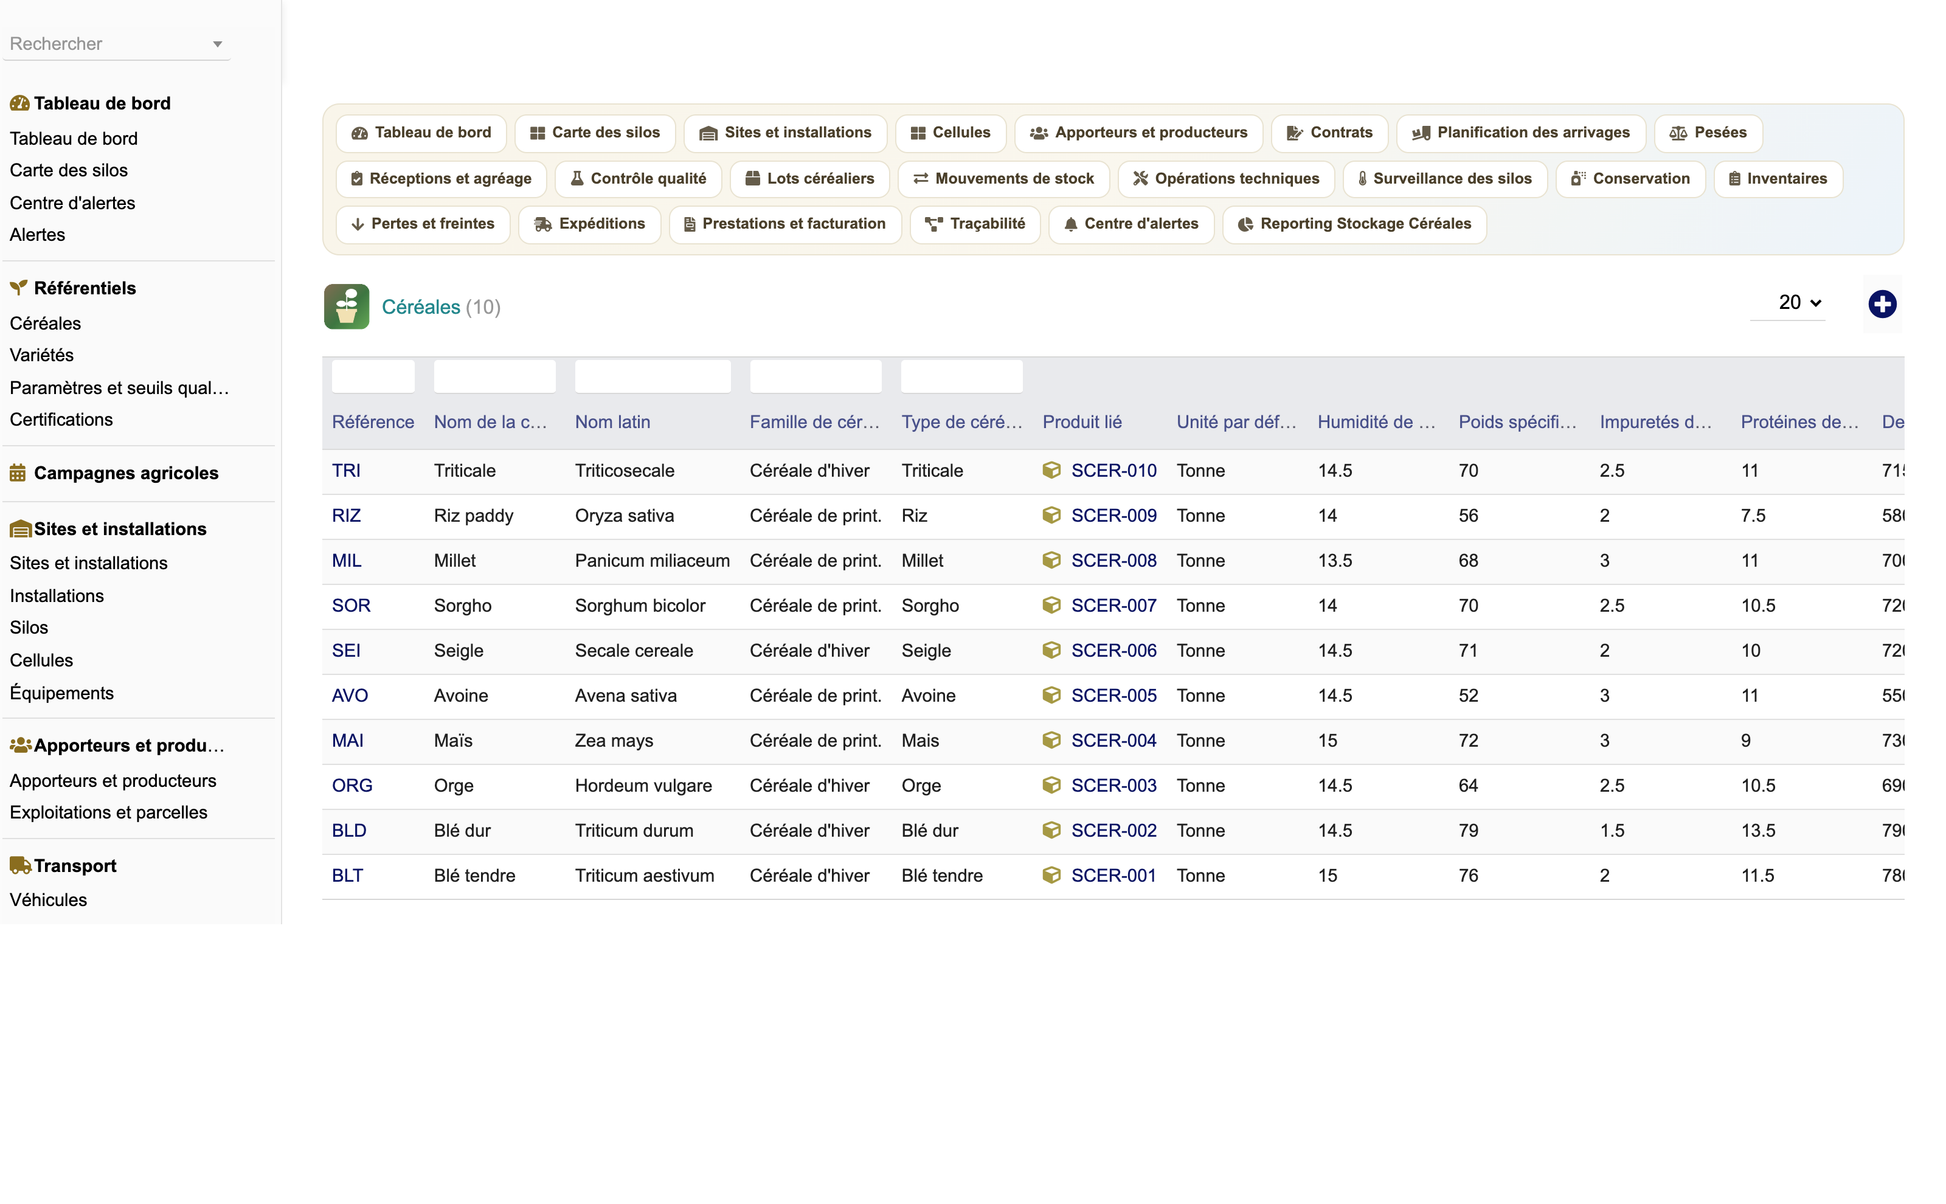1946x1204 pixels.
Task: Open the Rechercher search dropdown
Action: (x=116, y=44)
